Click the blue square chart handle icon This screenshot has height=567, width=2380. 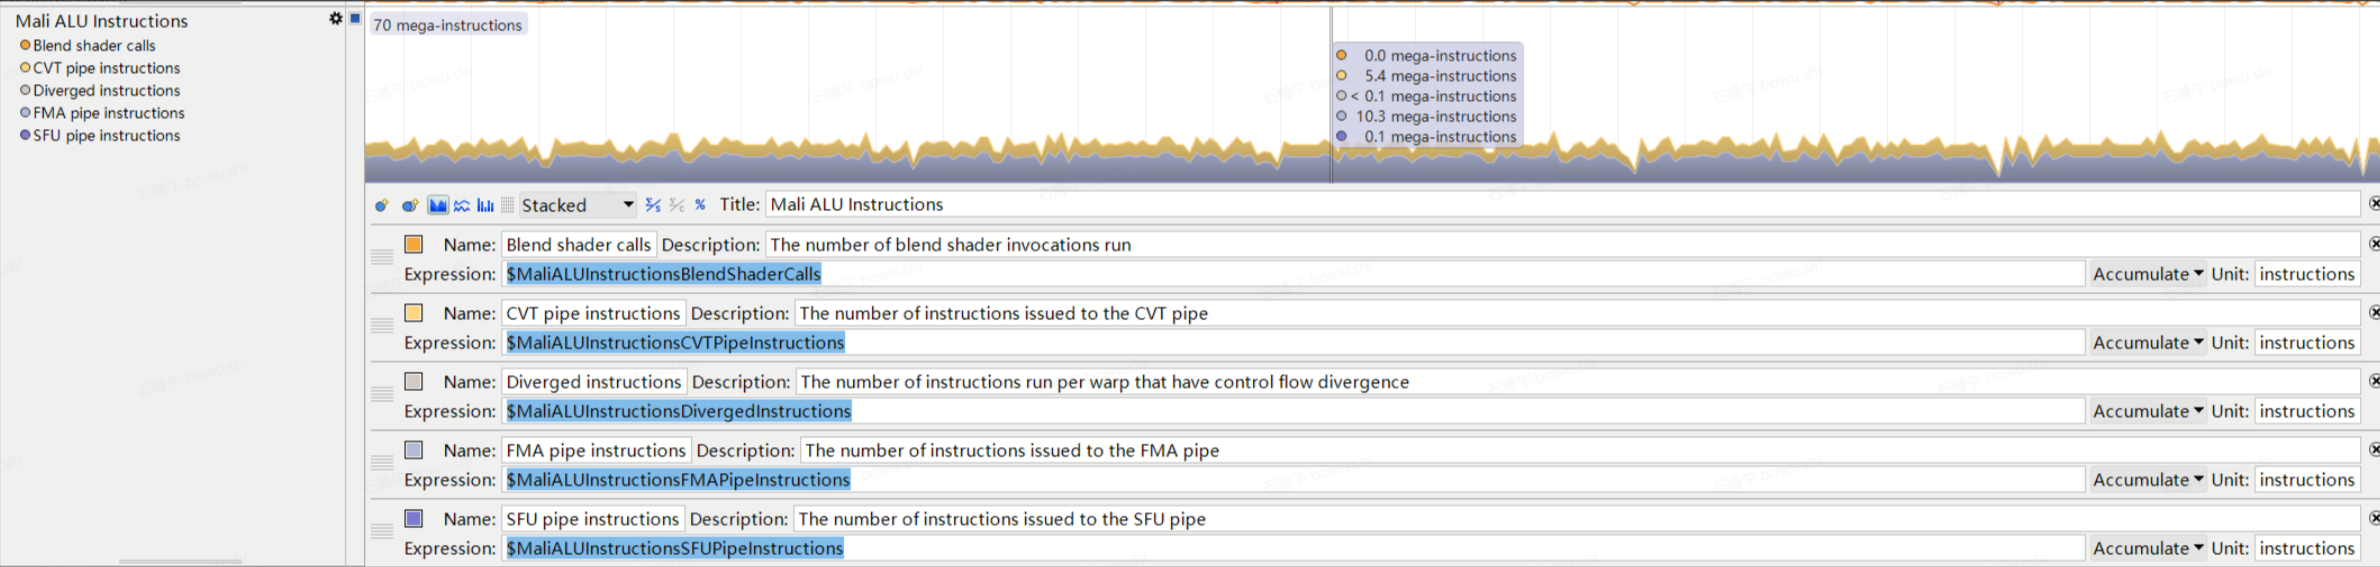(x=355, y=18)
